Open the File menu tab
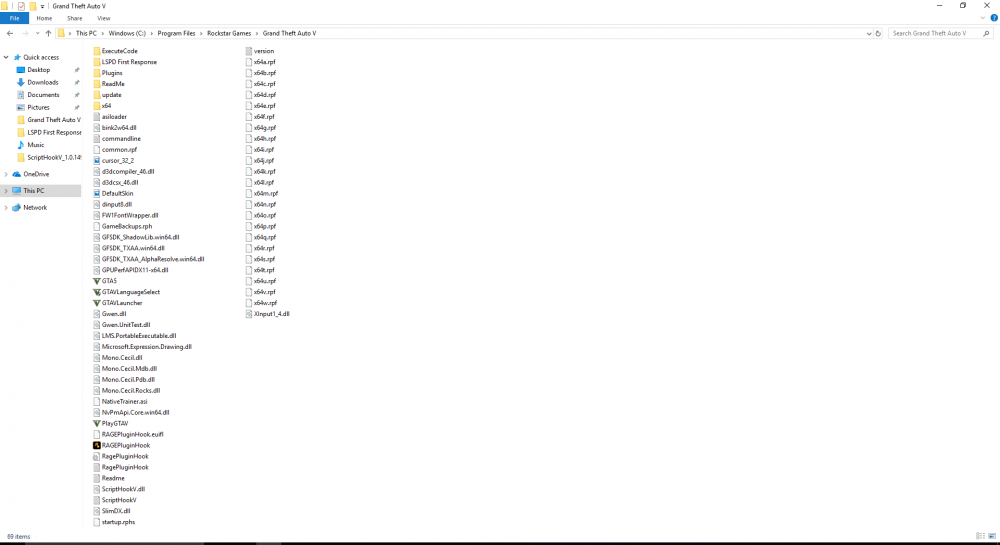Image resolution: width=1000 pixels, height=545 pixels. pyautogui.click(x=14, y=18)
